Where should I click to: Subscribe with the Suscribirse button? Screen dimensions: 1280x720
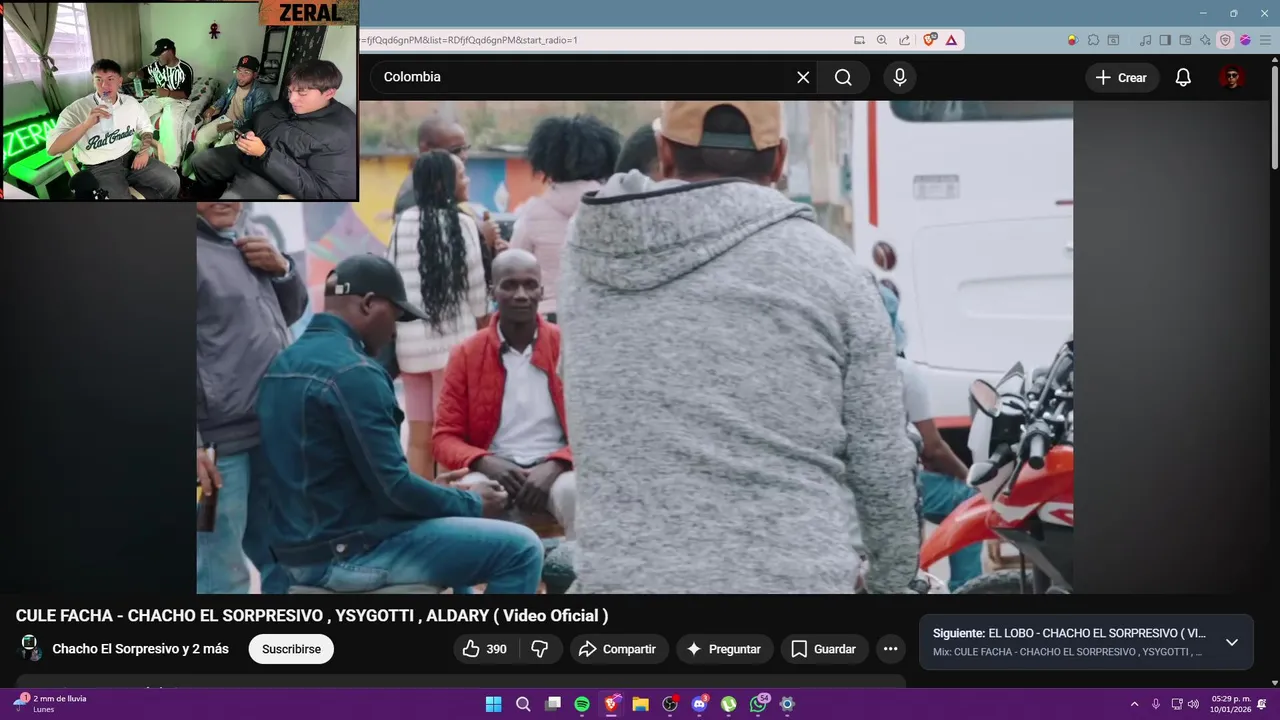coord(291,649)
